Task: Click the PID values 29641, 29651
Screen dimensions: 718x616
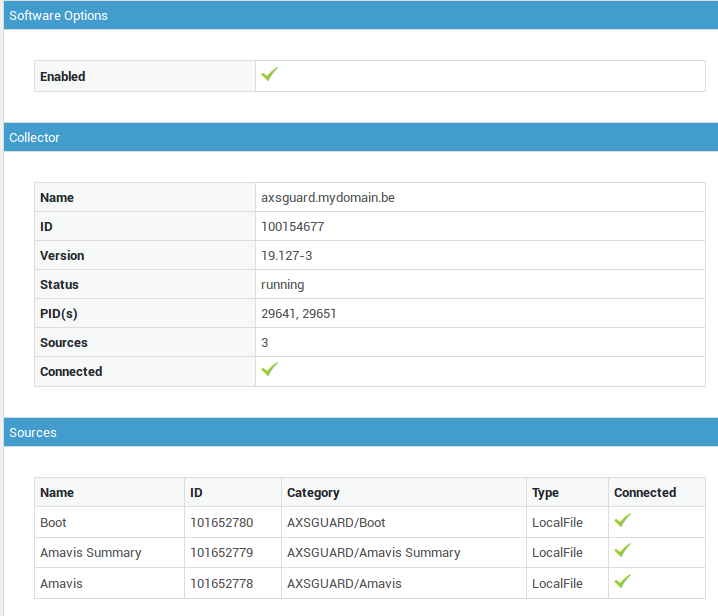Action: tap(299, 314)
